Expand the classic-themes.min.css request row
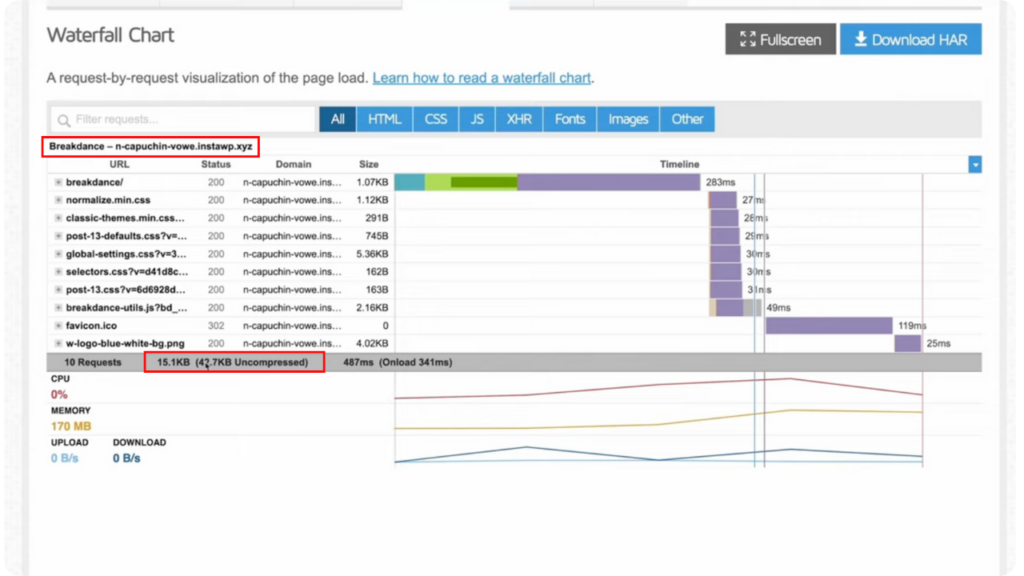 click(58, 218)
